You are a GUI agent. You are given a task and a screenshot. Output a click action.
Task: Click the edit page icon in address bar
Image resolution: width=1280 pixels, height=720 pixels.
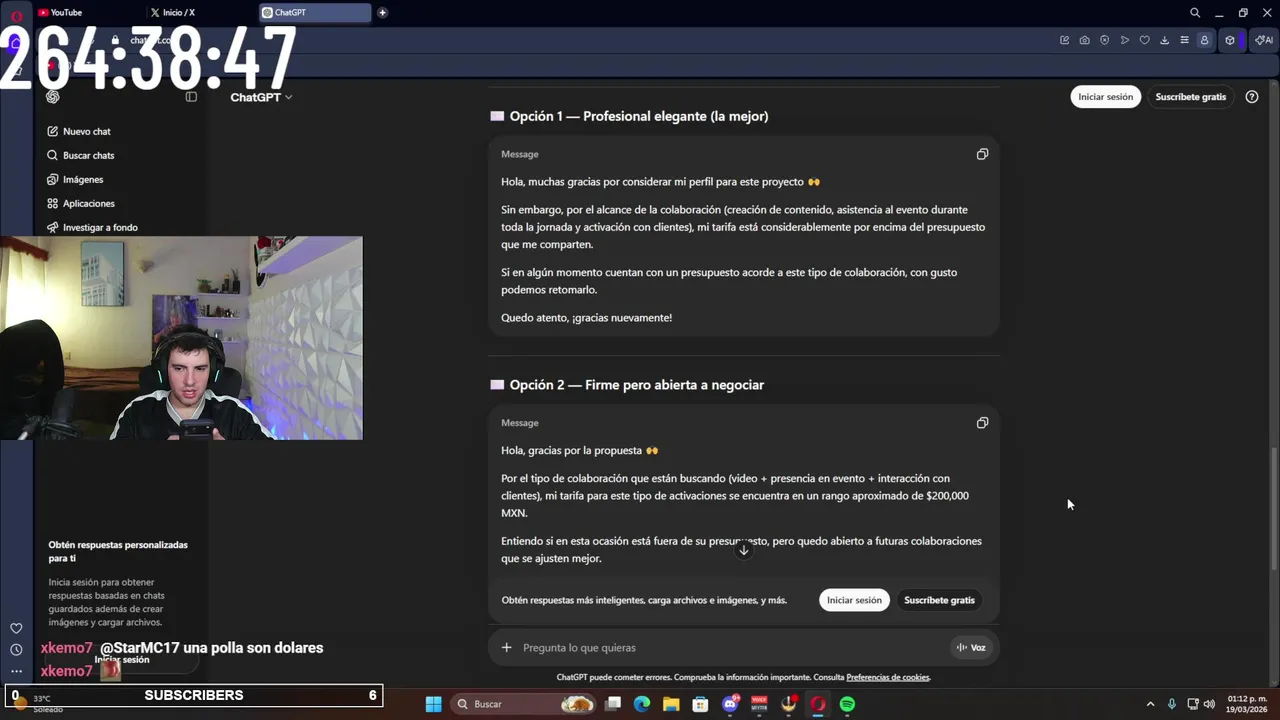pyautogui.click(x=1064, y=40)
